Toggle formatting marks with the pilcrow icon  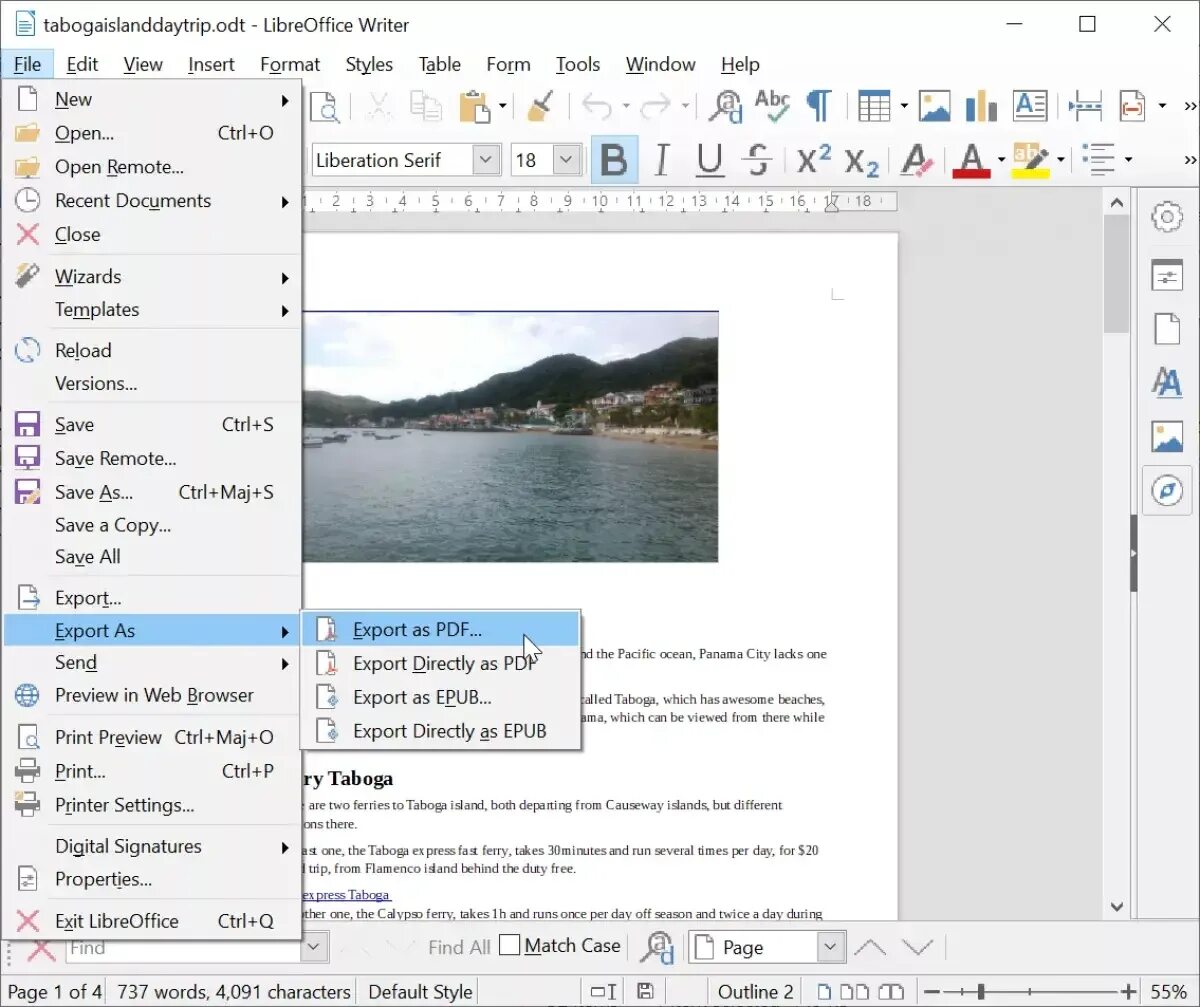[x=819, y=106]
